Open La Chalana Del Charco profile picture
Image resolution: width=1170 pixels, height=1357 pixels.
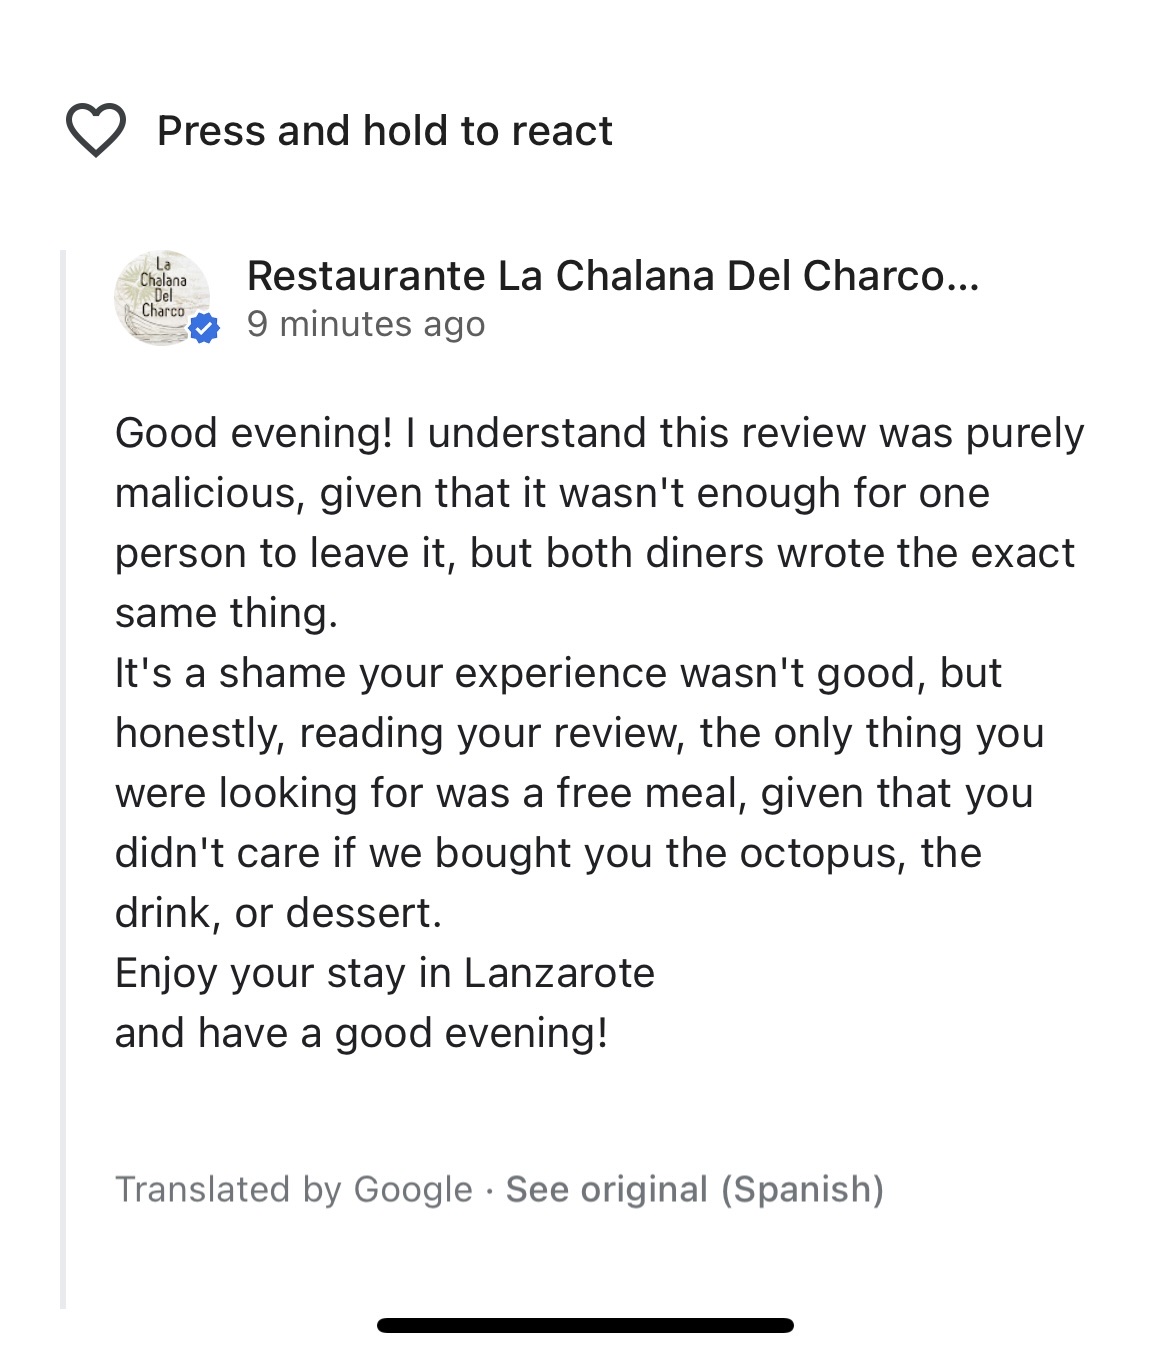point(162,297)
